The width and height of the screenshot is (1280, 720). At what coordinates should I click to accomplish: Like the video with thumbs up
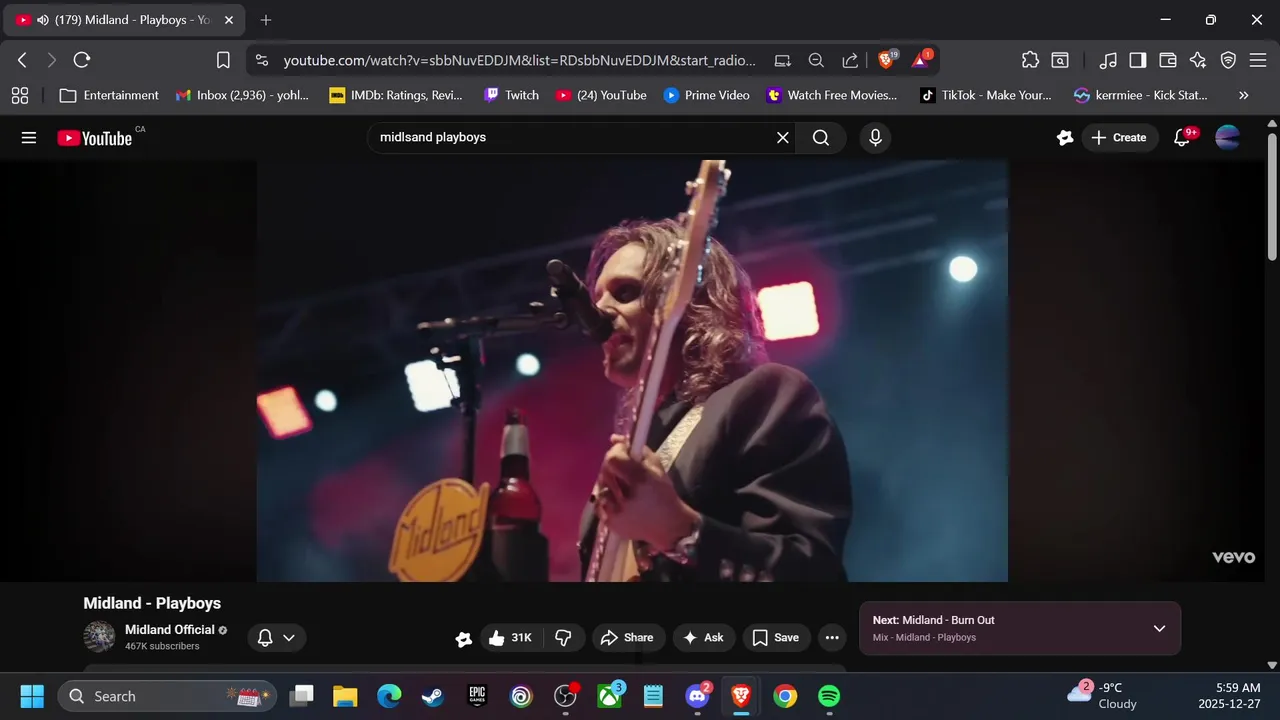[510, 637]
